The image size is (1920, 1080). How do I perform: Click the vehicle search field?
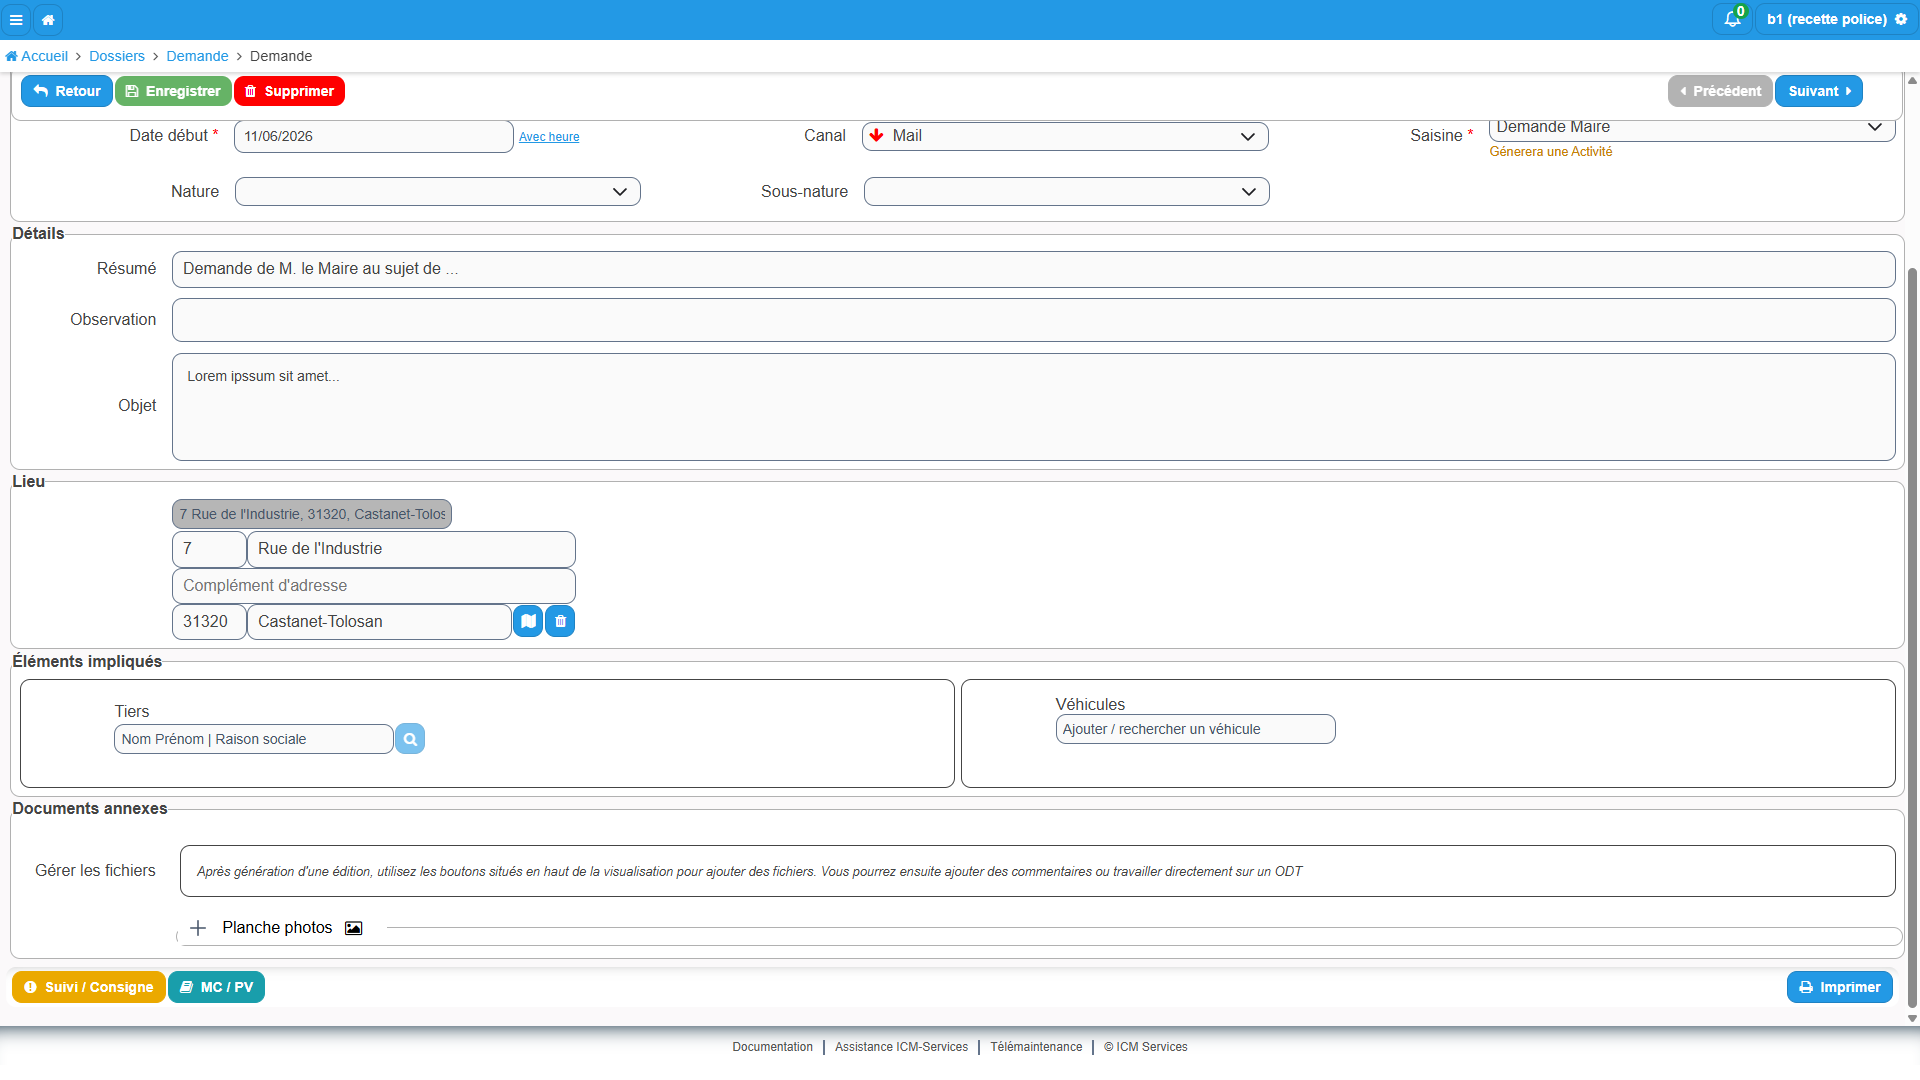pos(1195,729)
